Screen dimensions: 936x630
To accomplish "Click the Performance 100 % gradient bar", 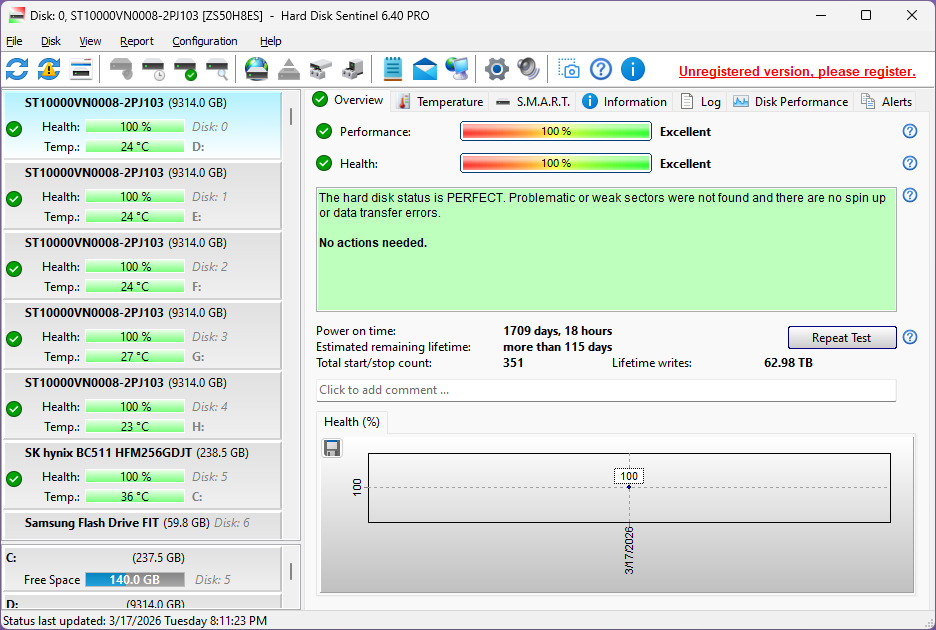I will pos(556,131).
